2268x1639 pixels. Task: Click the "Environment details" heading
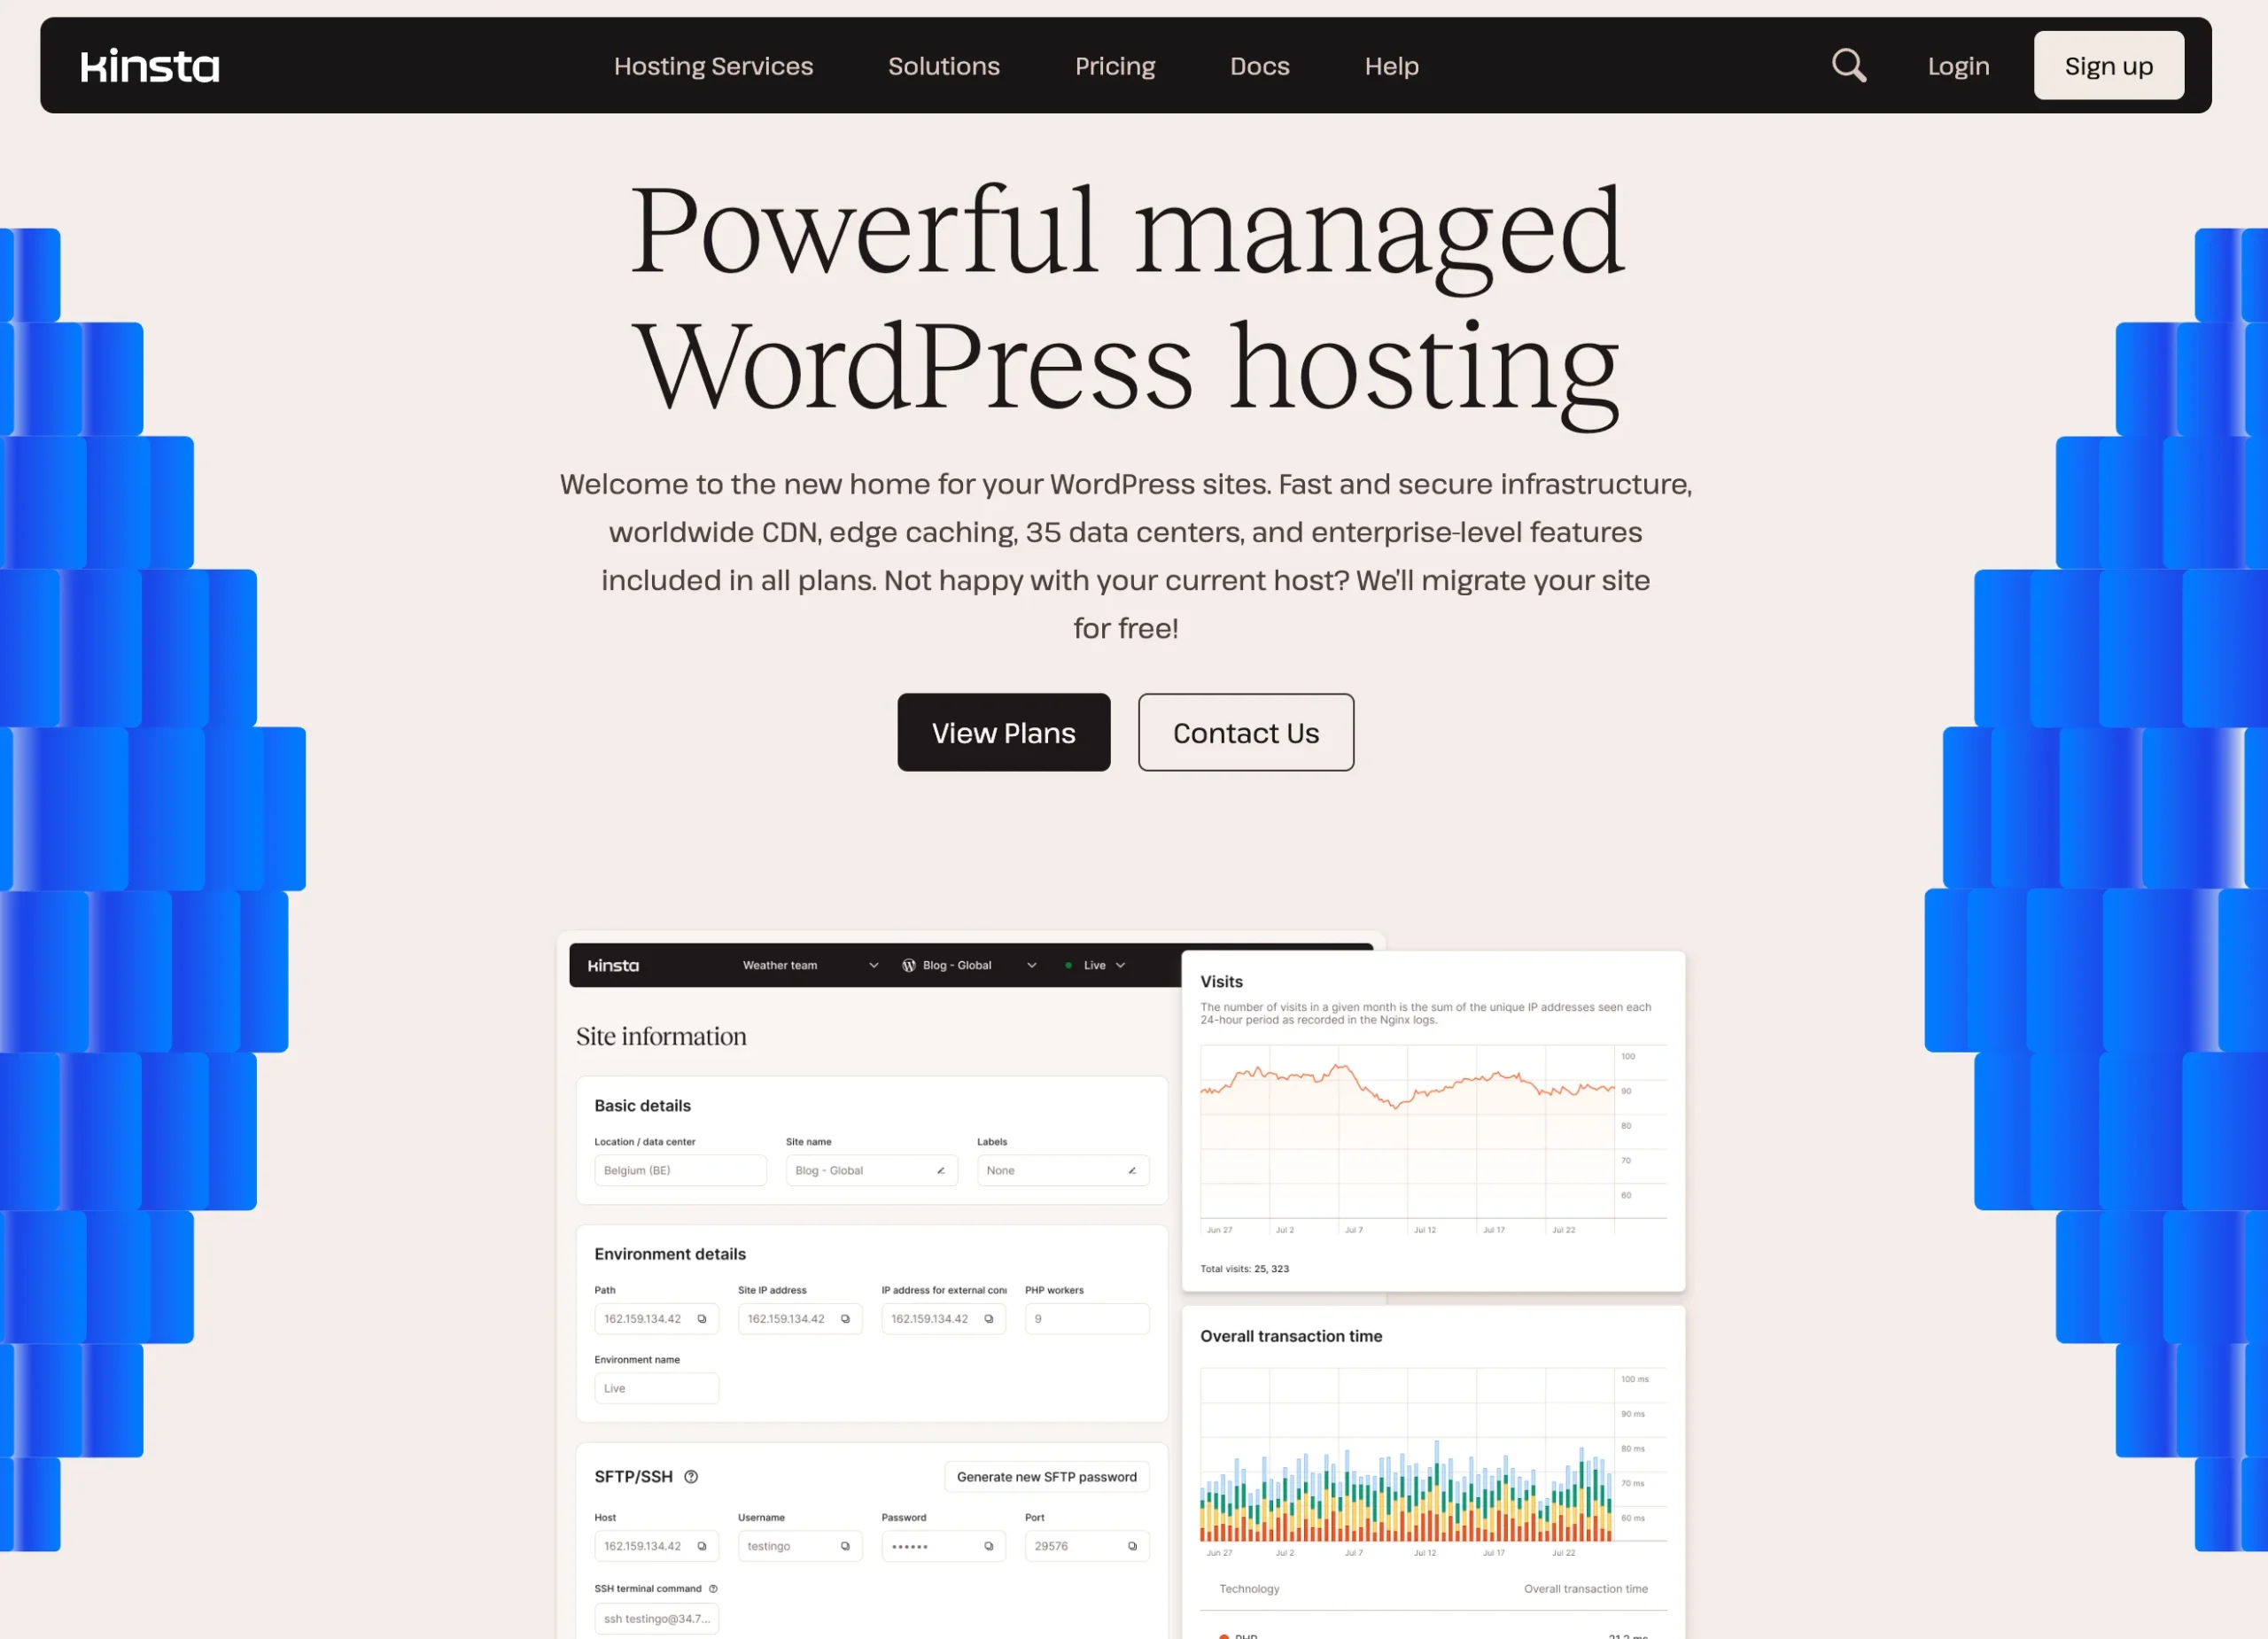(x=670, y=1254)
